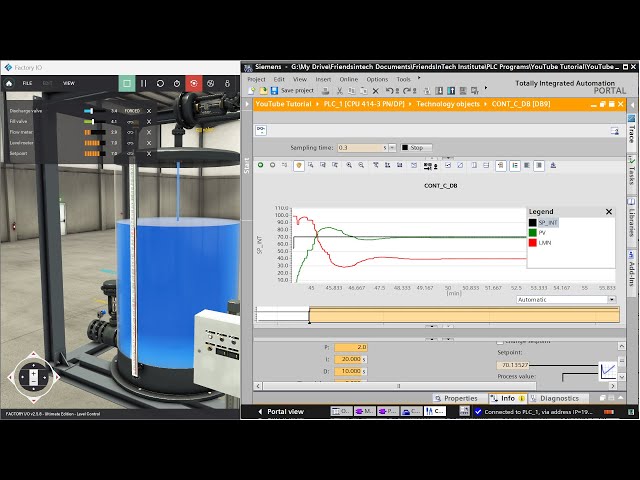Click the export chart icon at toolbar end
Screen dimensions: 640x480
(x=553, y=165)
